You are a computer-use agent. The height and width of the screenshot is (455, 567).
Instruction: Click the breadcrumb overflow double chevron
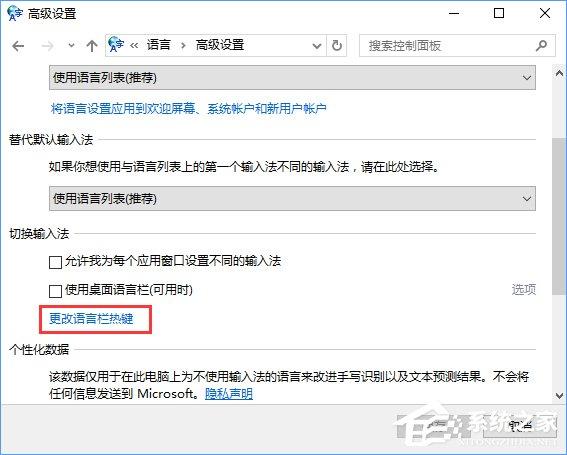click(134, 46)
